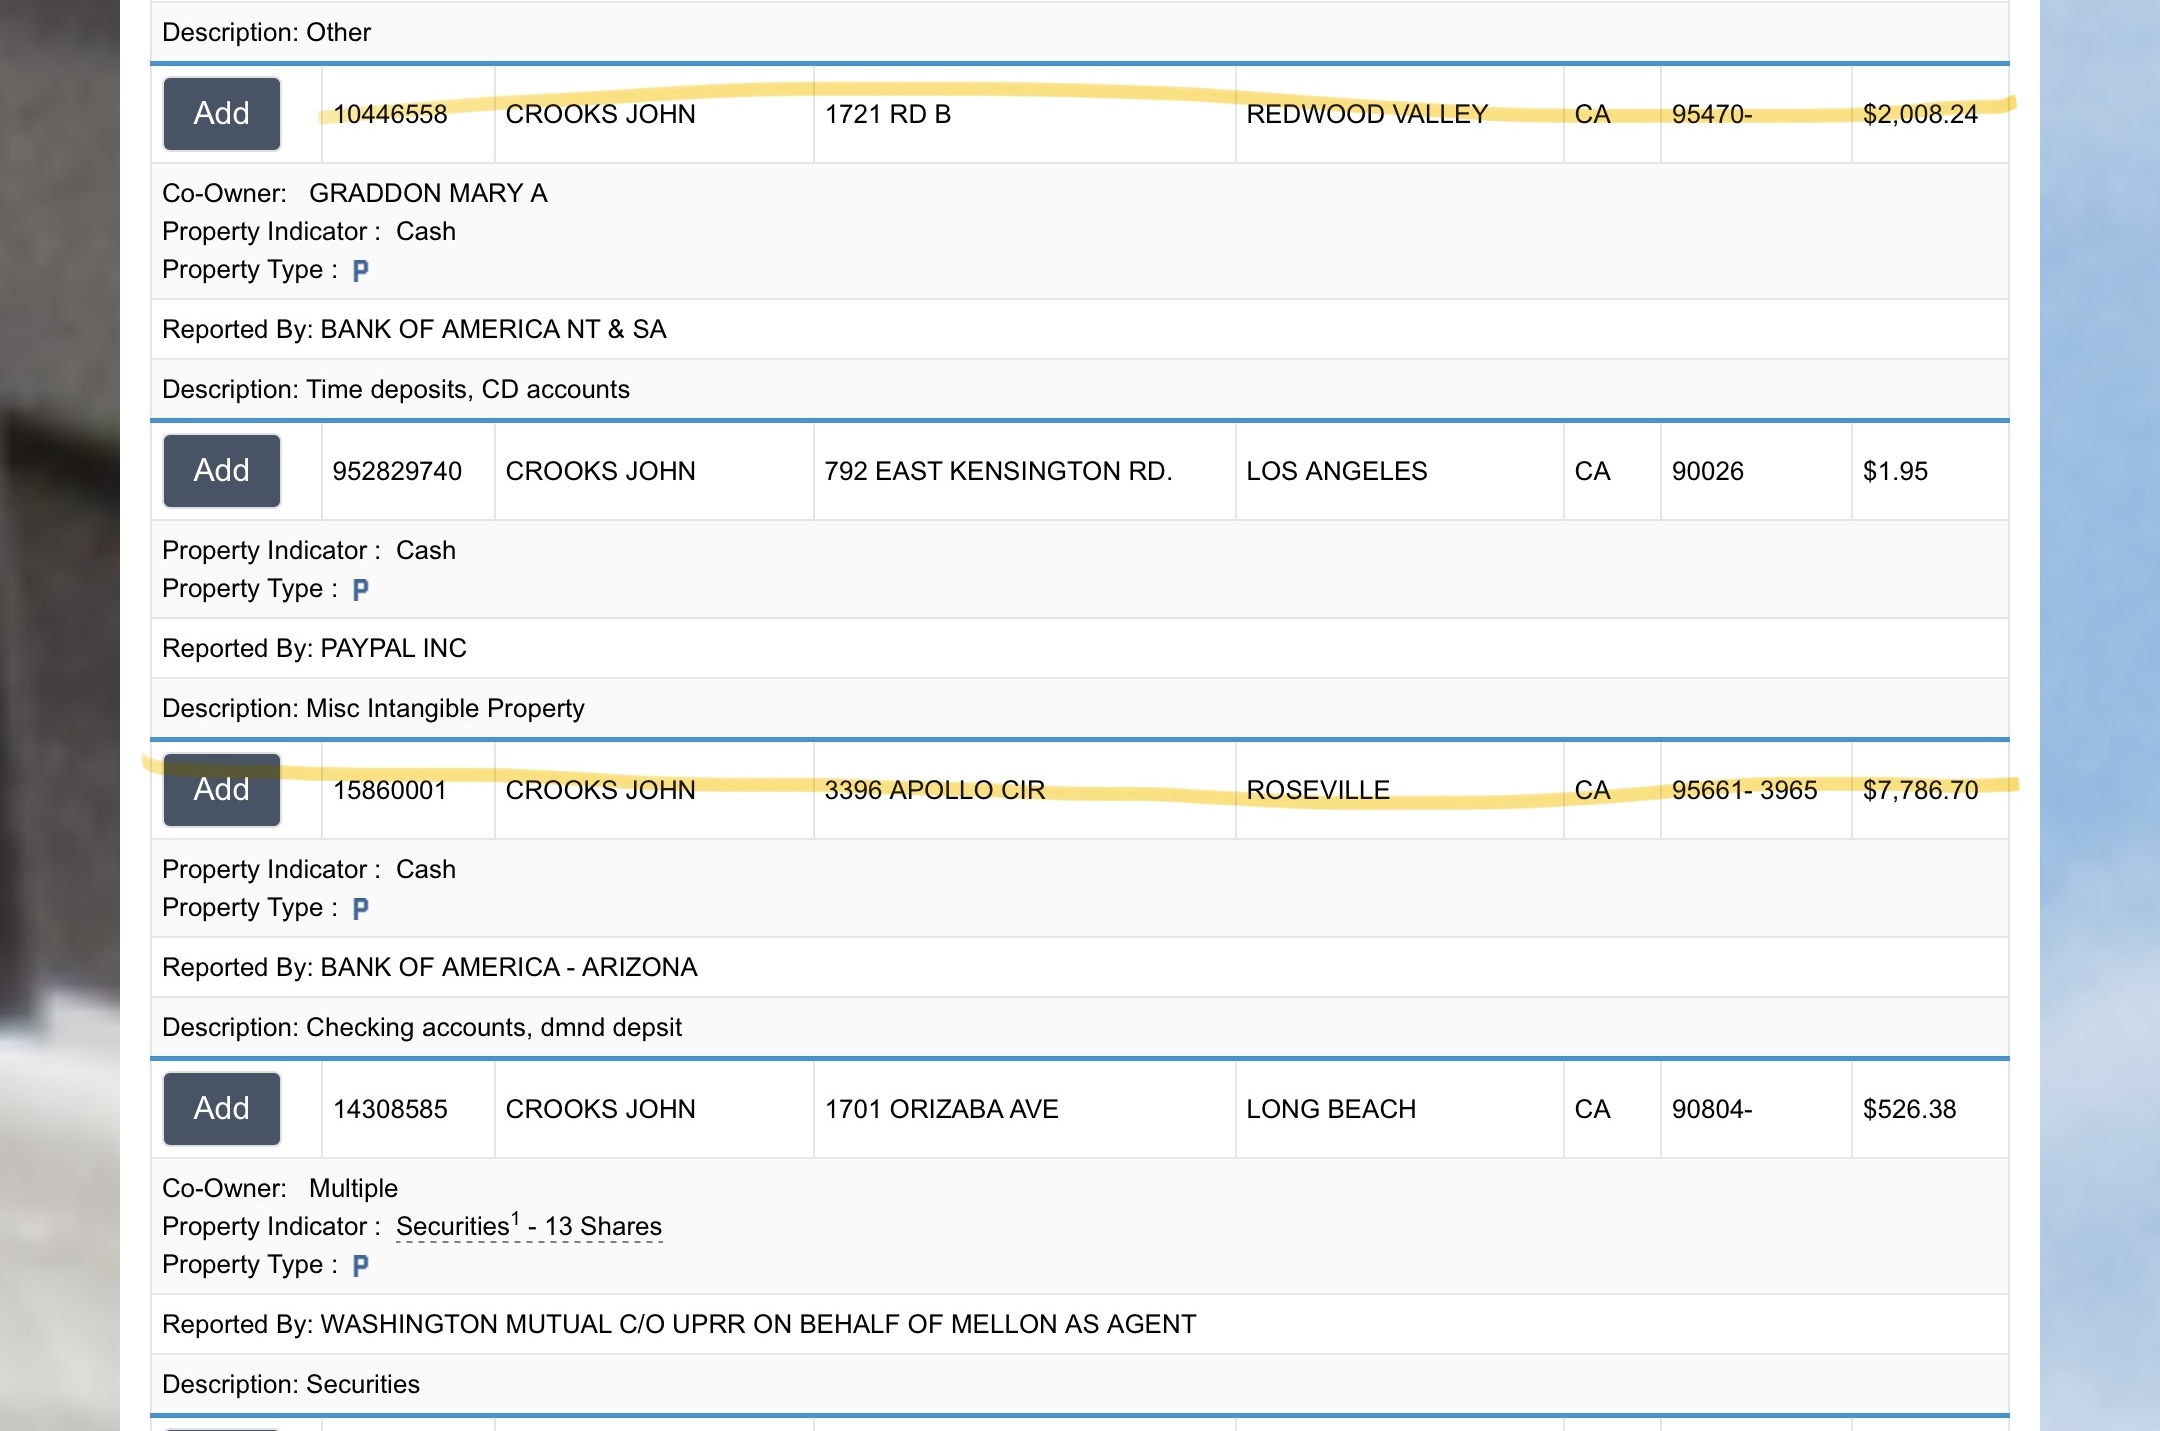Select property ID 952829740
Viewport: 2160px width, 1431px height.
pyautogui.click(x=397, y=472)
